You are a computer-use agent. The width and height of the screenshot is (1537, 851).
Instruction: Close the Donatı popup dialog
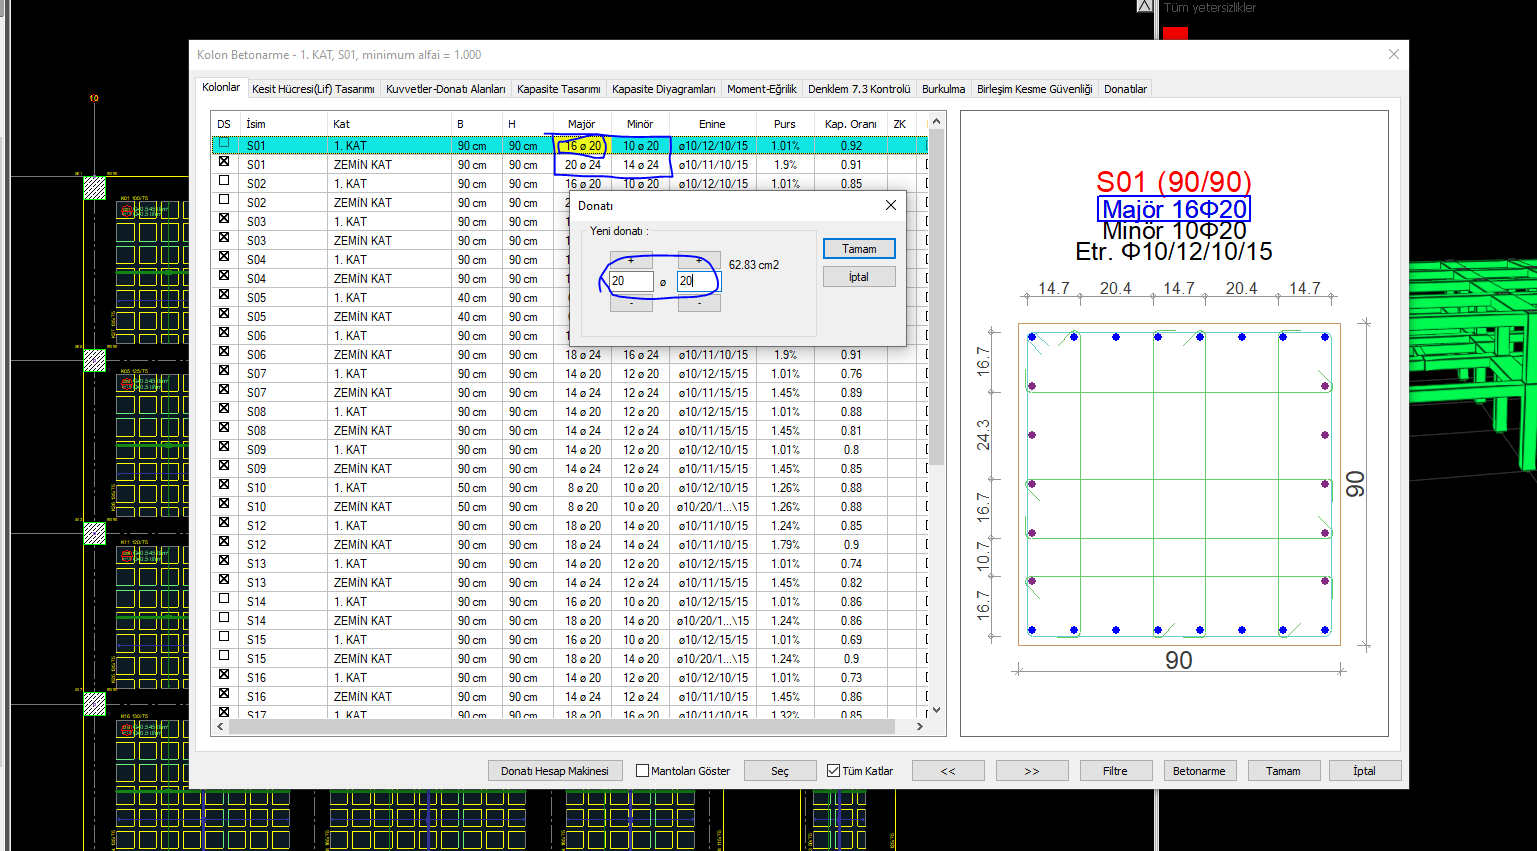(891, 205)
